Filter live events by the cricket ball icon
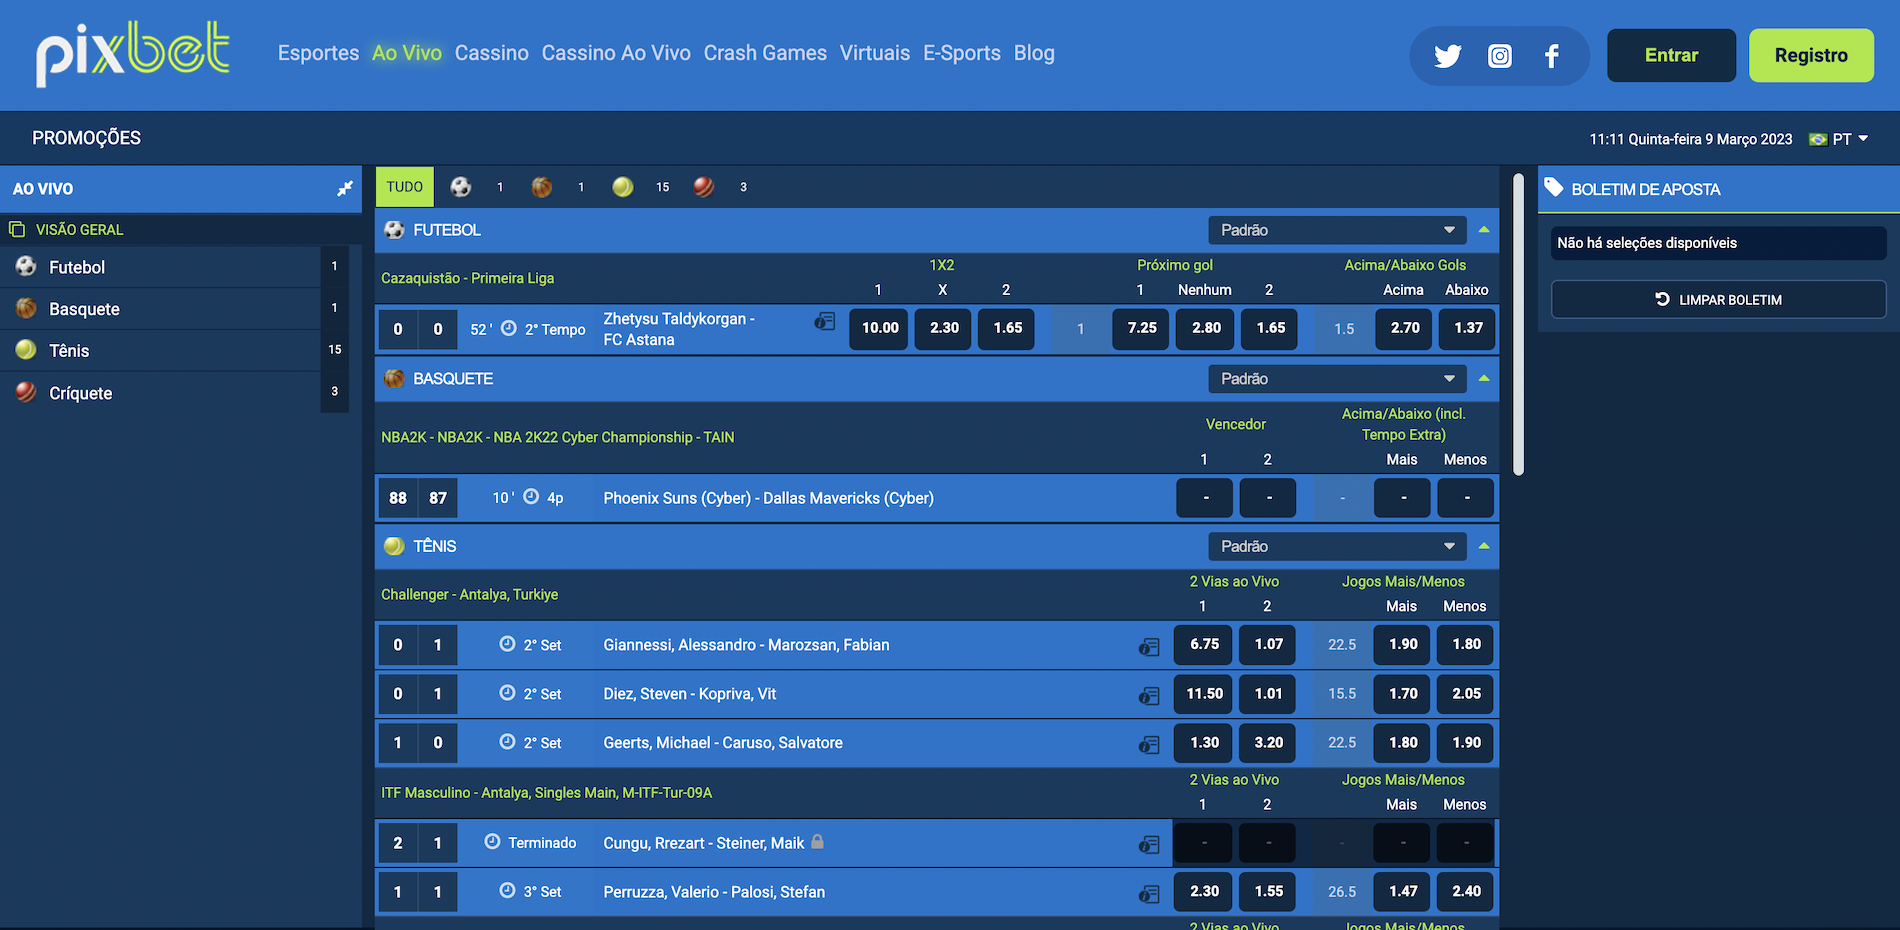This screenshot has height=930, width=1900. pos(704,187)
